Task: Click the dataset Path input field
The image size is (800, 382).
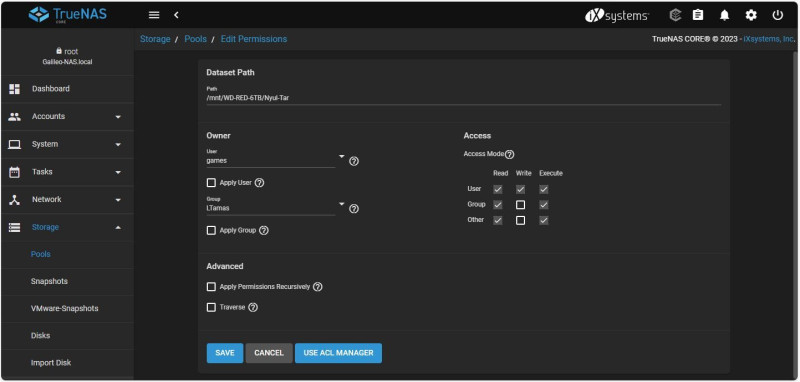Action: click(464, 97)
